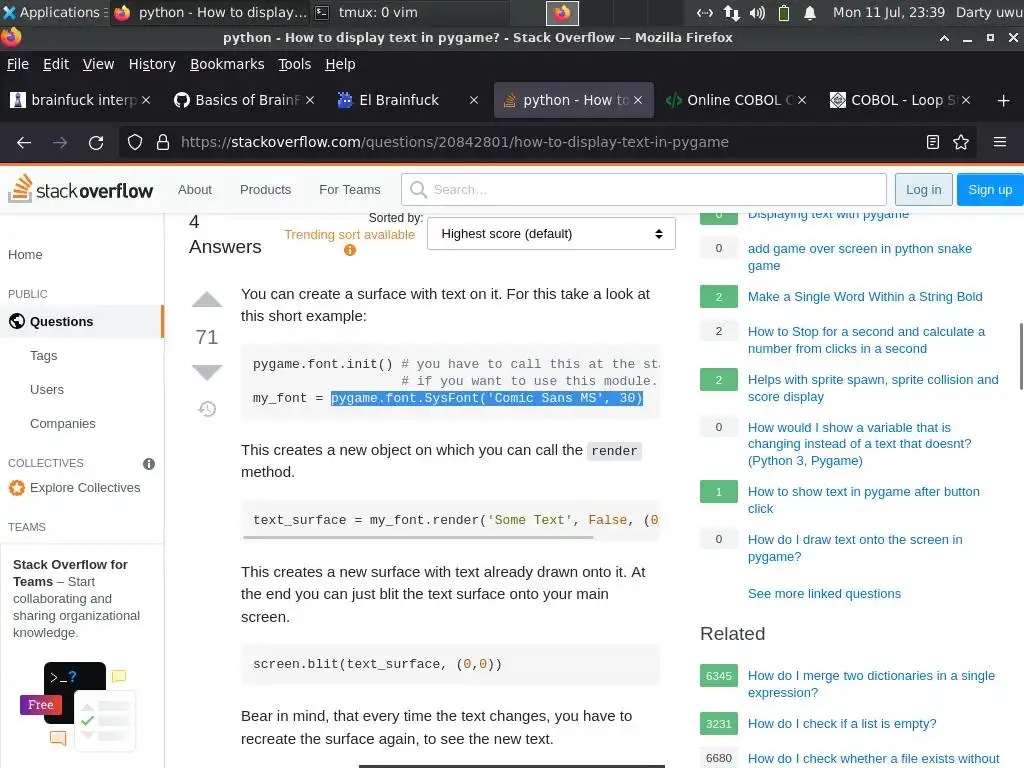The width and height of the screenshot is (1024, 768).
Task: Close the COBOL - Loop tab
Action: pos(966,100)
